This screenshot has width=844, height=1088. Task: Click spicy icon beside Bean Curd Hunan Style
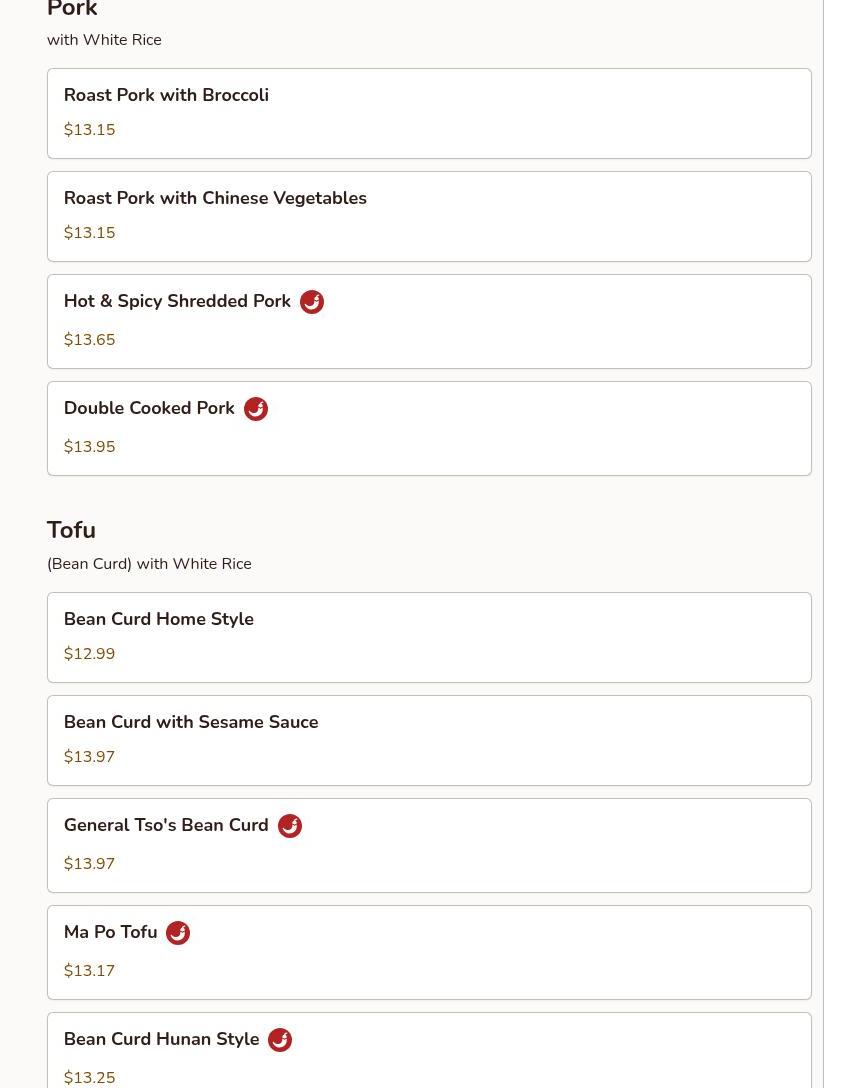pos(280,1040)
